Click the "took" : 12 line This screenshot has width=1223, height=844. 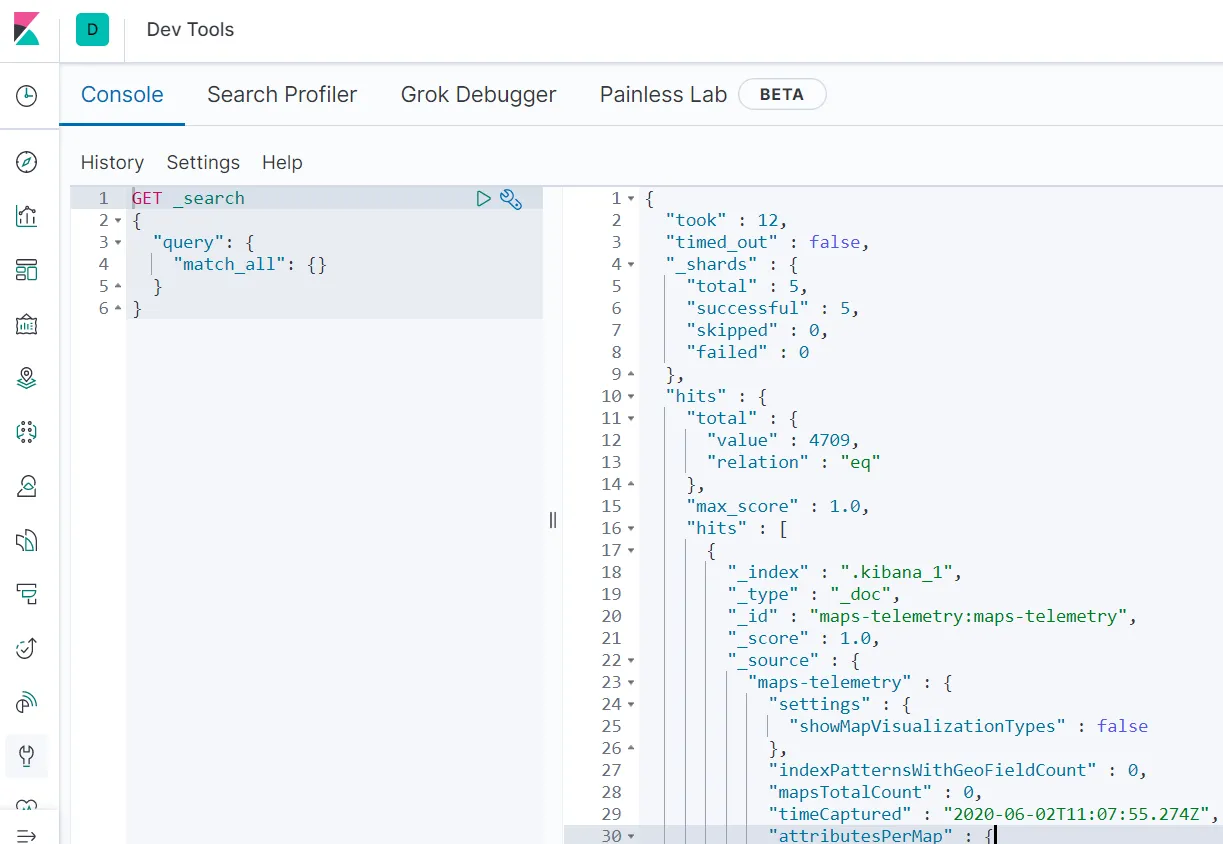click(727, 220)
